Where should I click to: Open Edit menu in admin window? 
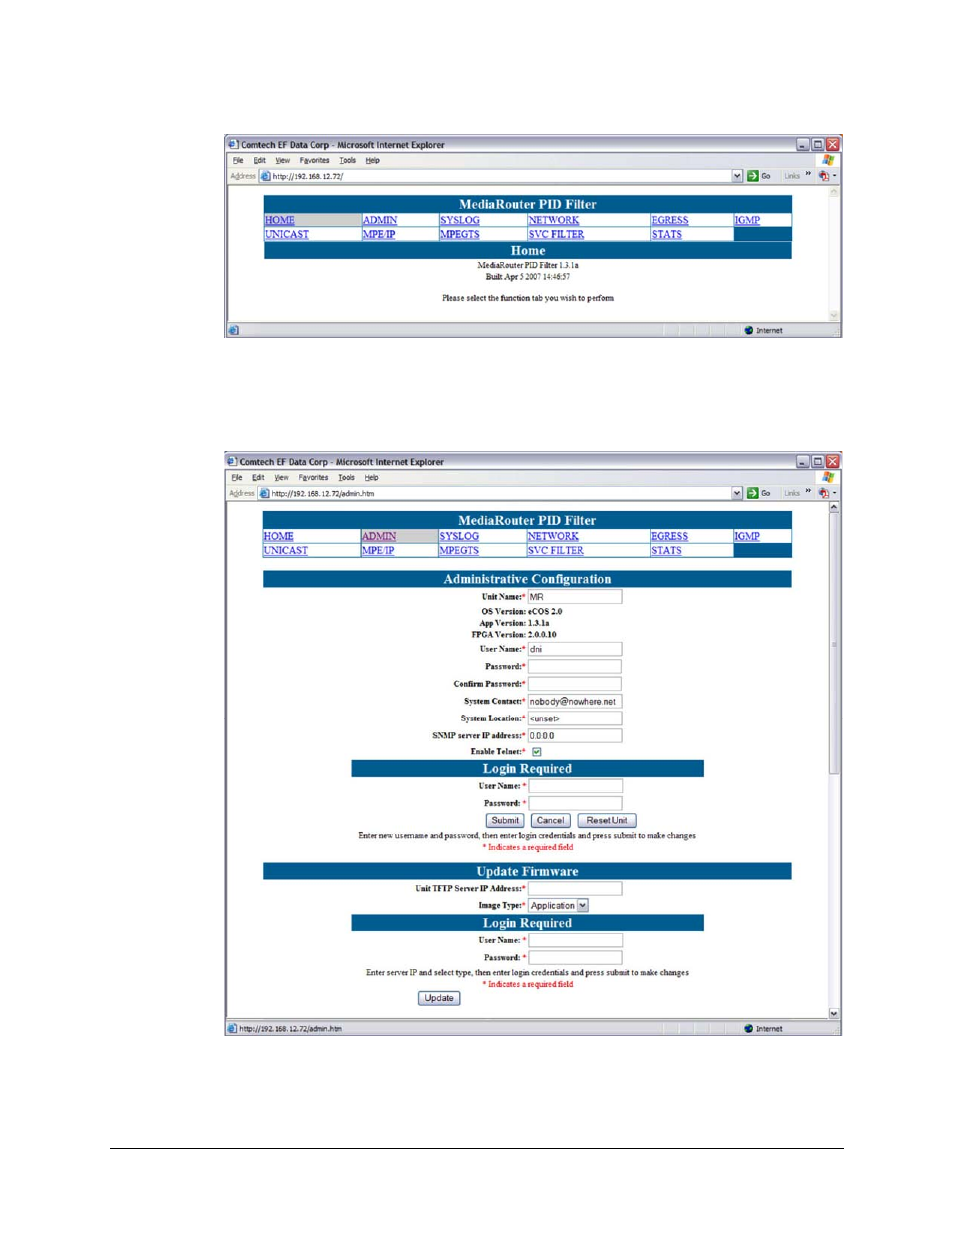point(258,477)
